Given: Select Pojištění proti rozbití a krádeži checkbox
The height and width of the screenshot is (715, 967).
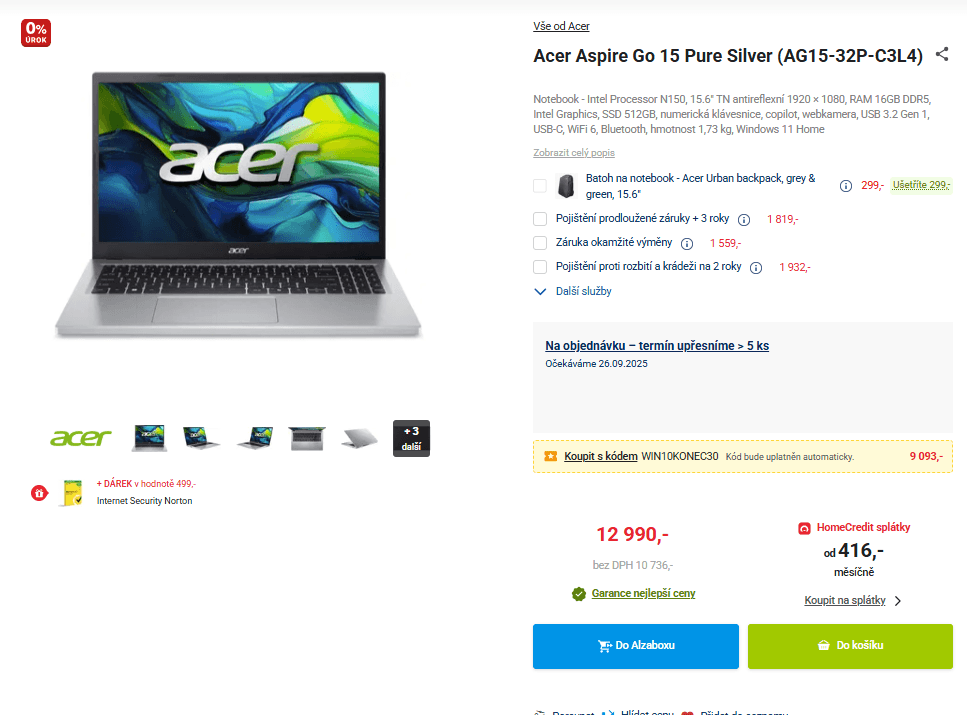Looking at the screenshot, I should pos(540,267).
